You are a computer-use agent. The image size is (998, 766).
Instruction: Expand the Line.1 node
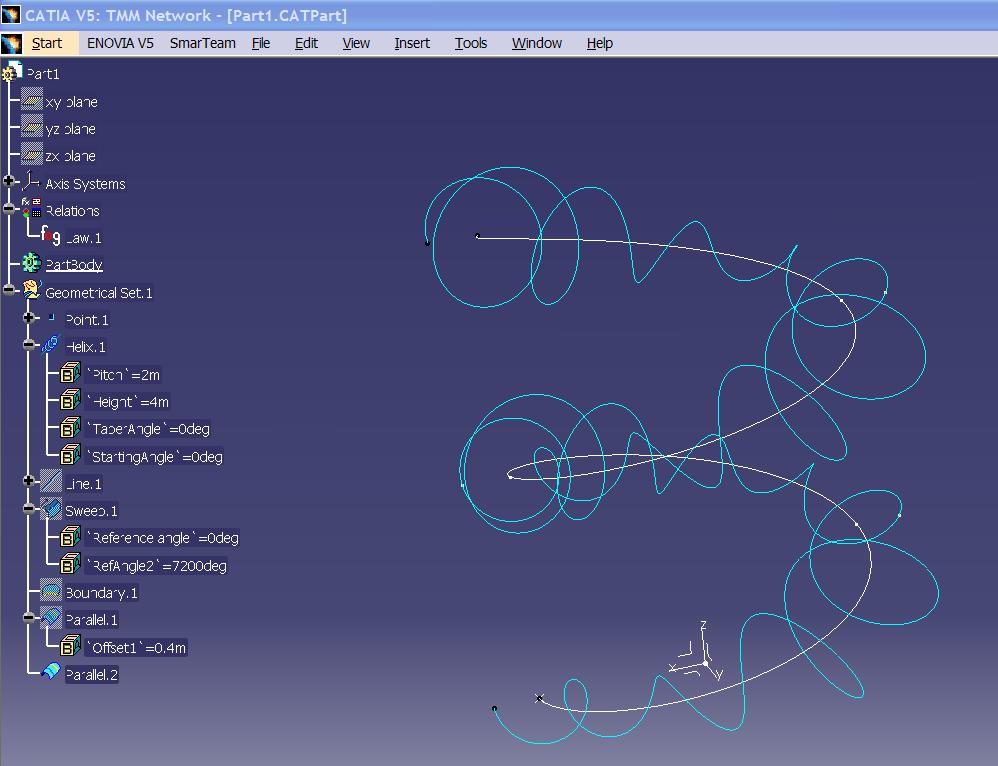tap(29, 481)
